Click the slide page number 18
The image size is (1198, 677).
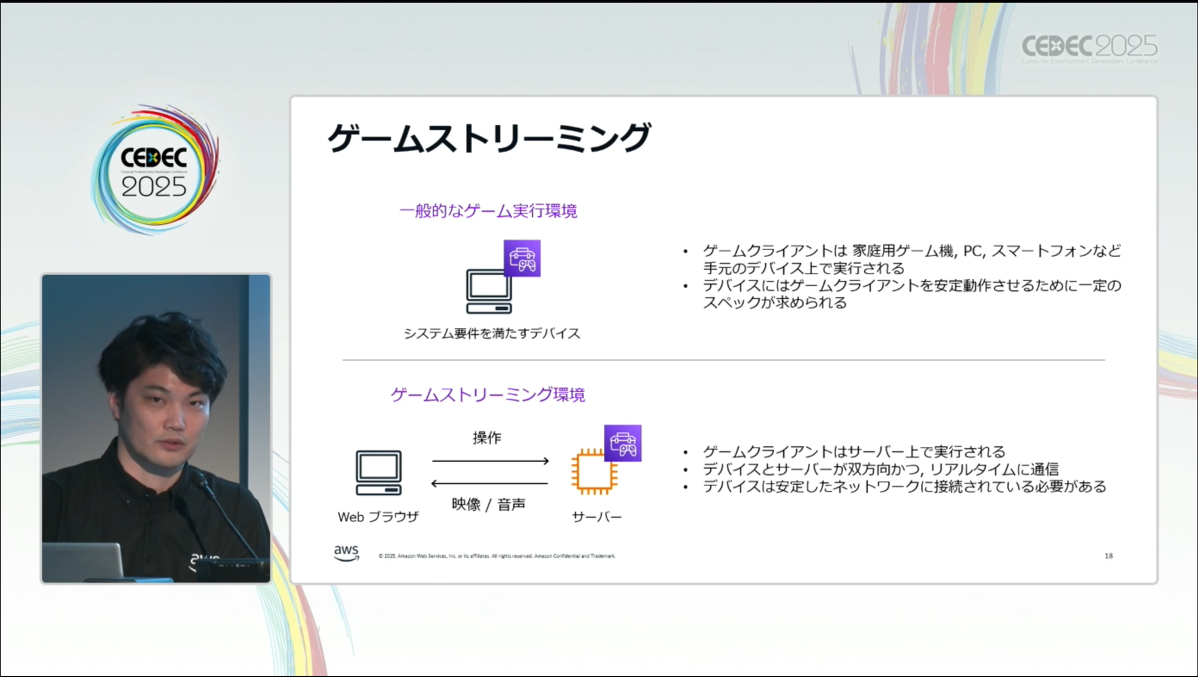coord(1109,556)
